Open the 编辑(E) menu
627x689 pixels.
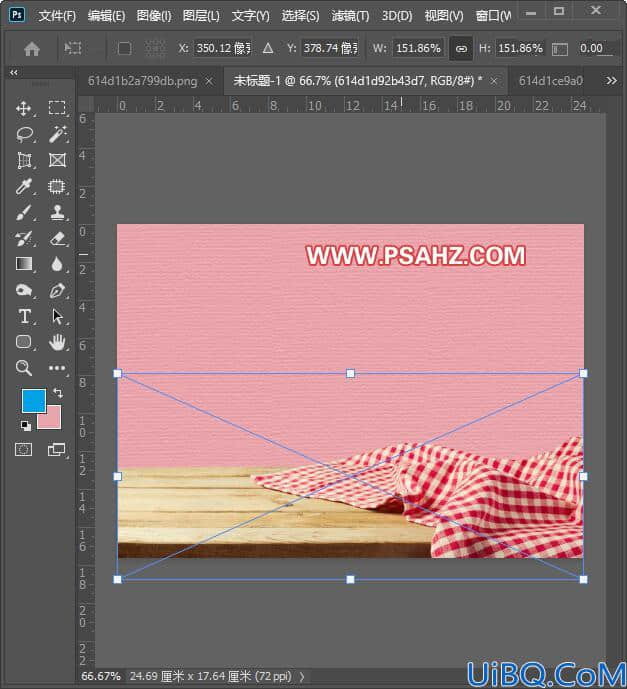point(106,16)
